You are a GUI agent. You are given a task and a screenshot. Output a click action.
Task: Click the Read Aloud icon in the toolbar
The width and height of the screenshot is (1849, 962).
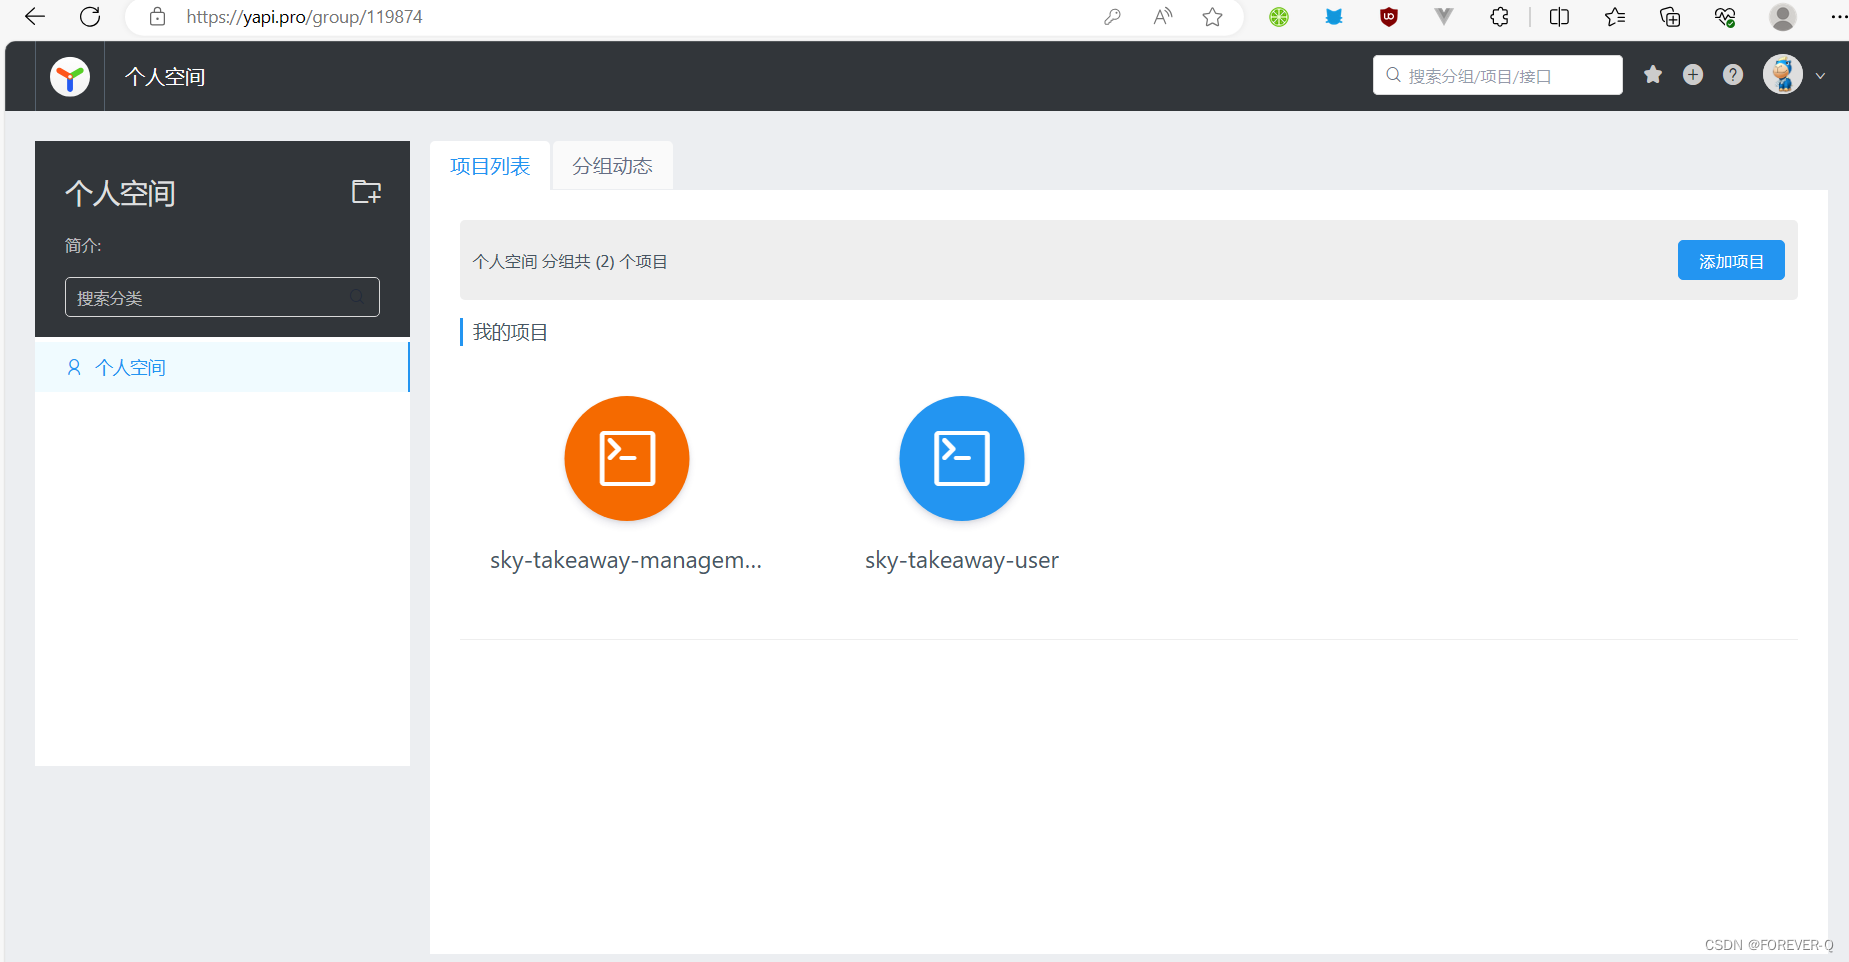[x=1162, y=17]
